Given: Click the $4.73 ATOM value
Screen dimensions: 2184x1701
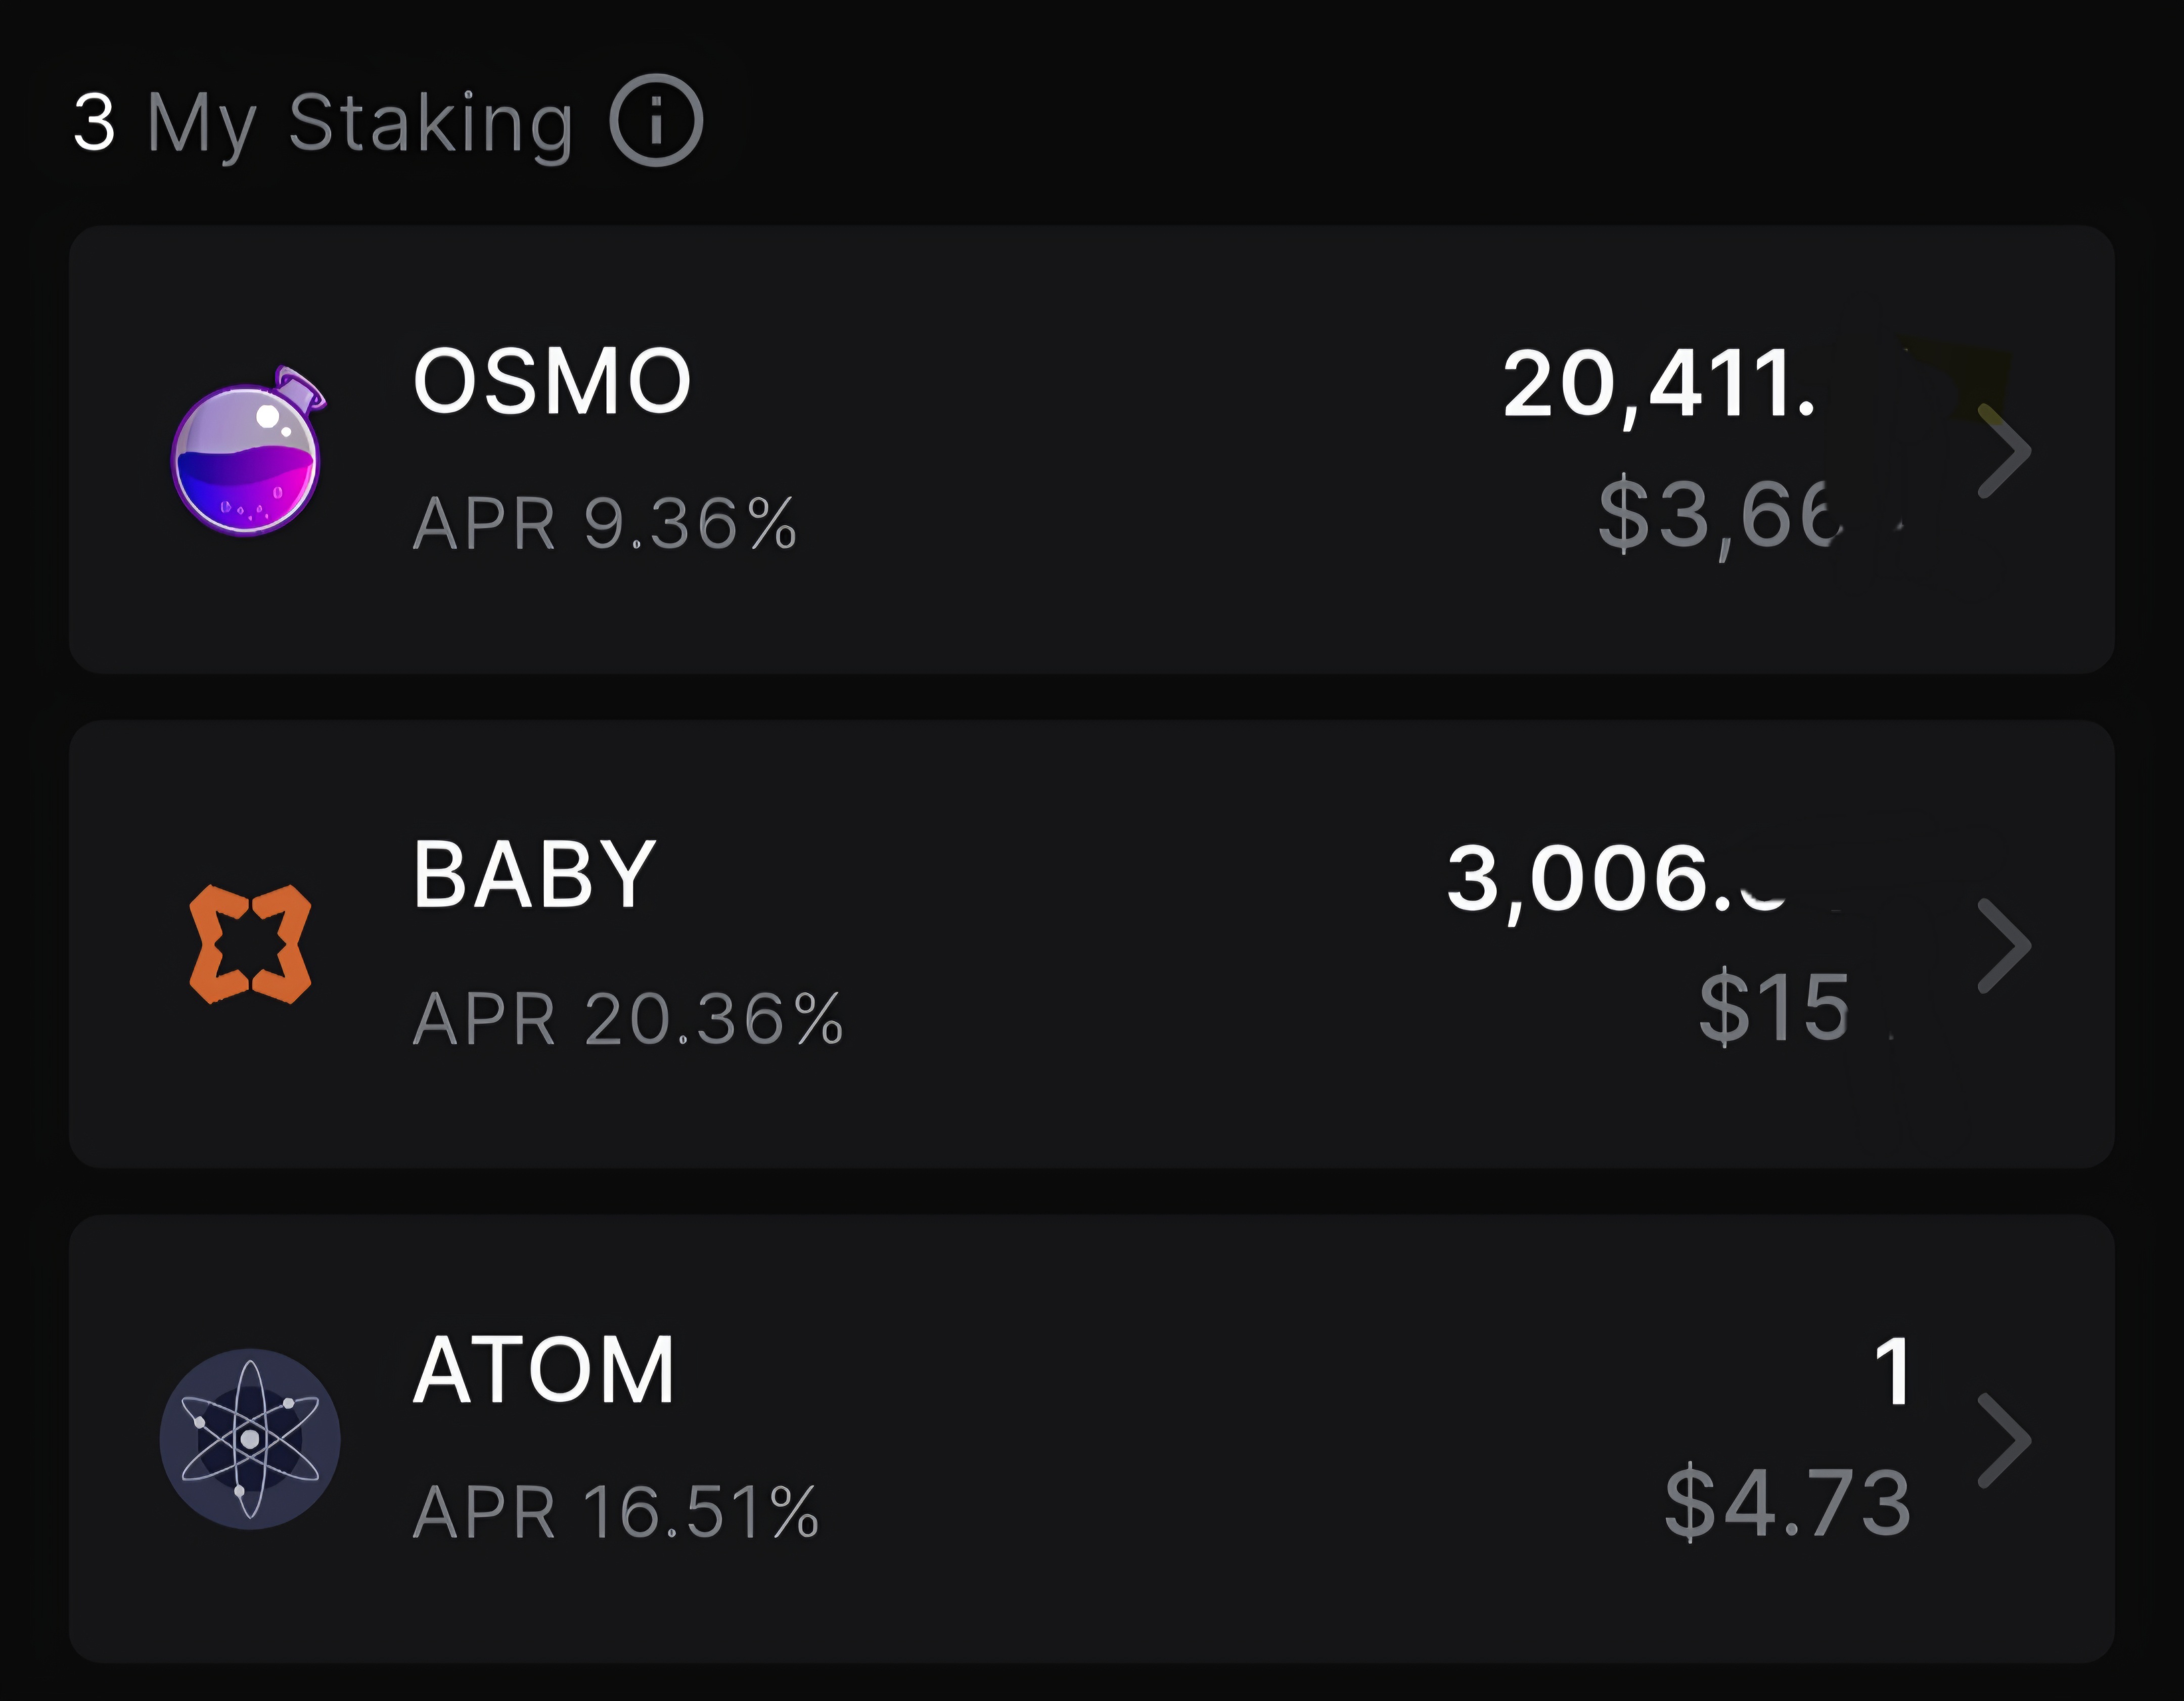Looking at the screenshot, I should 1788,1502.
